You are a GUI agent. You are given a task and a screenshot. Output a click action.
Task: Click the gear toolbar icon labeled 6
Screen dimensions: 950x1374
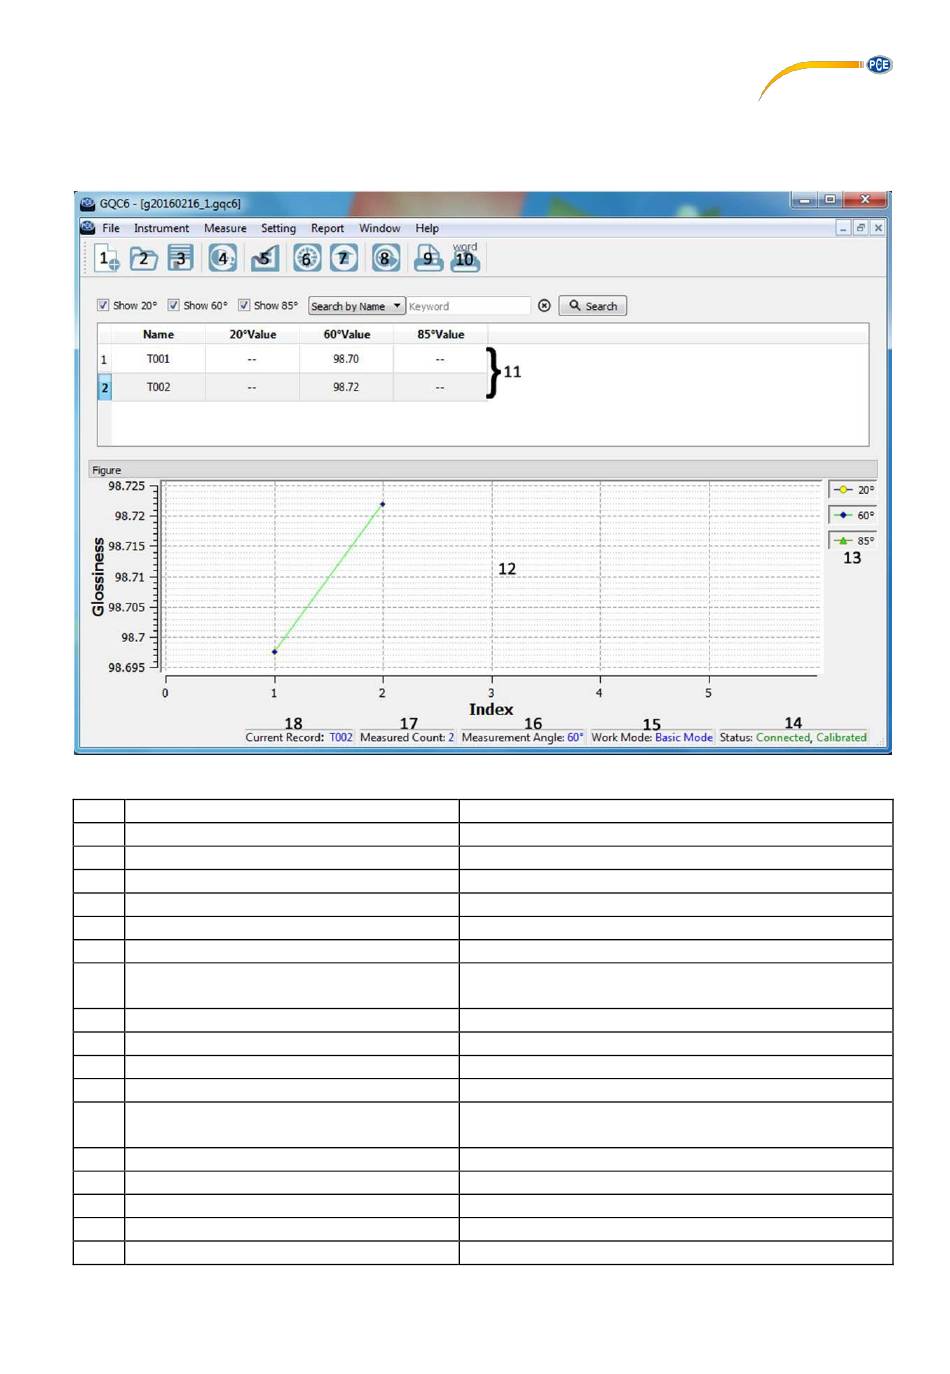pyautogui.click(x=307, y=259)
